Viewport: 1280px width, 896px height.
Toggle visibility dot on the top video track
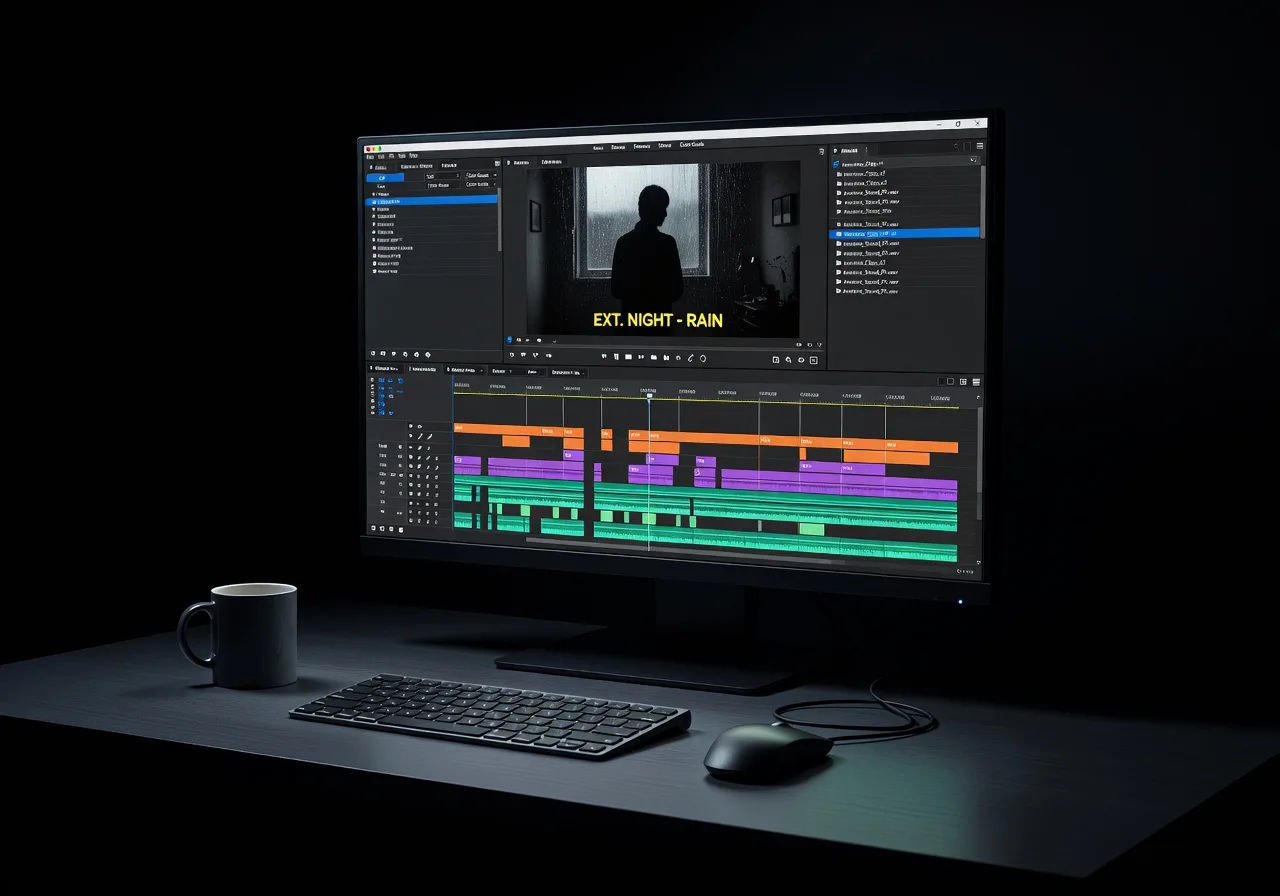pos(411,426)
